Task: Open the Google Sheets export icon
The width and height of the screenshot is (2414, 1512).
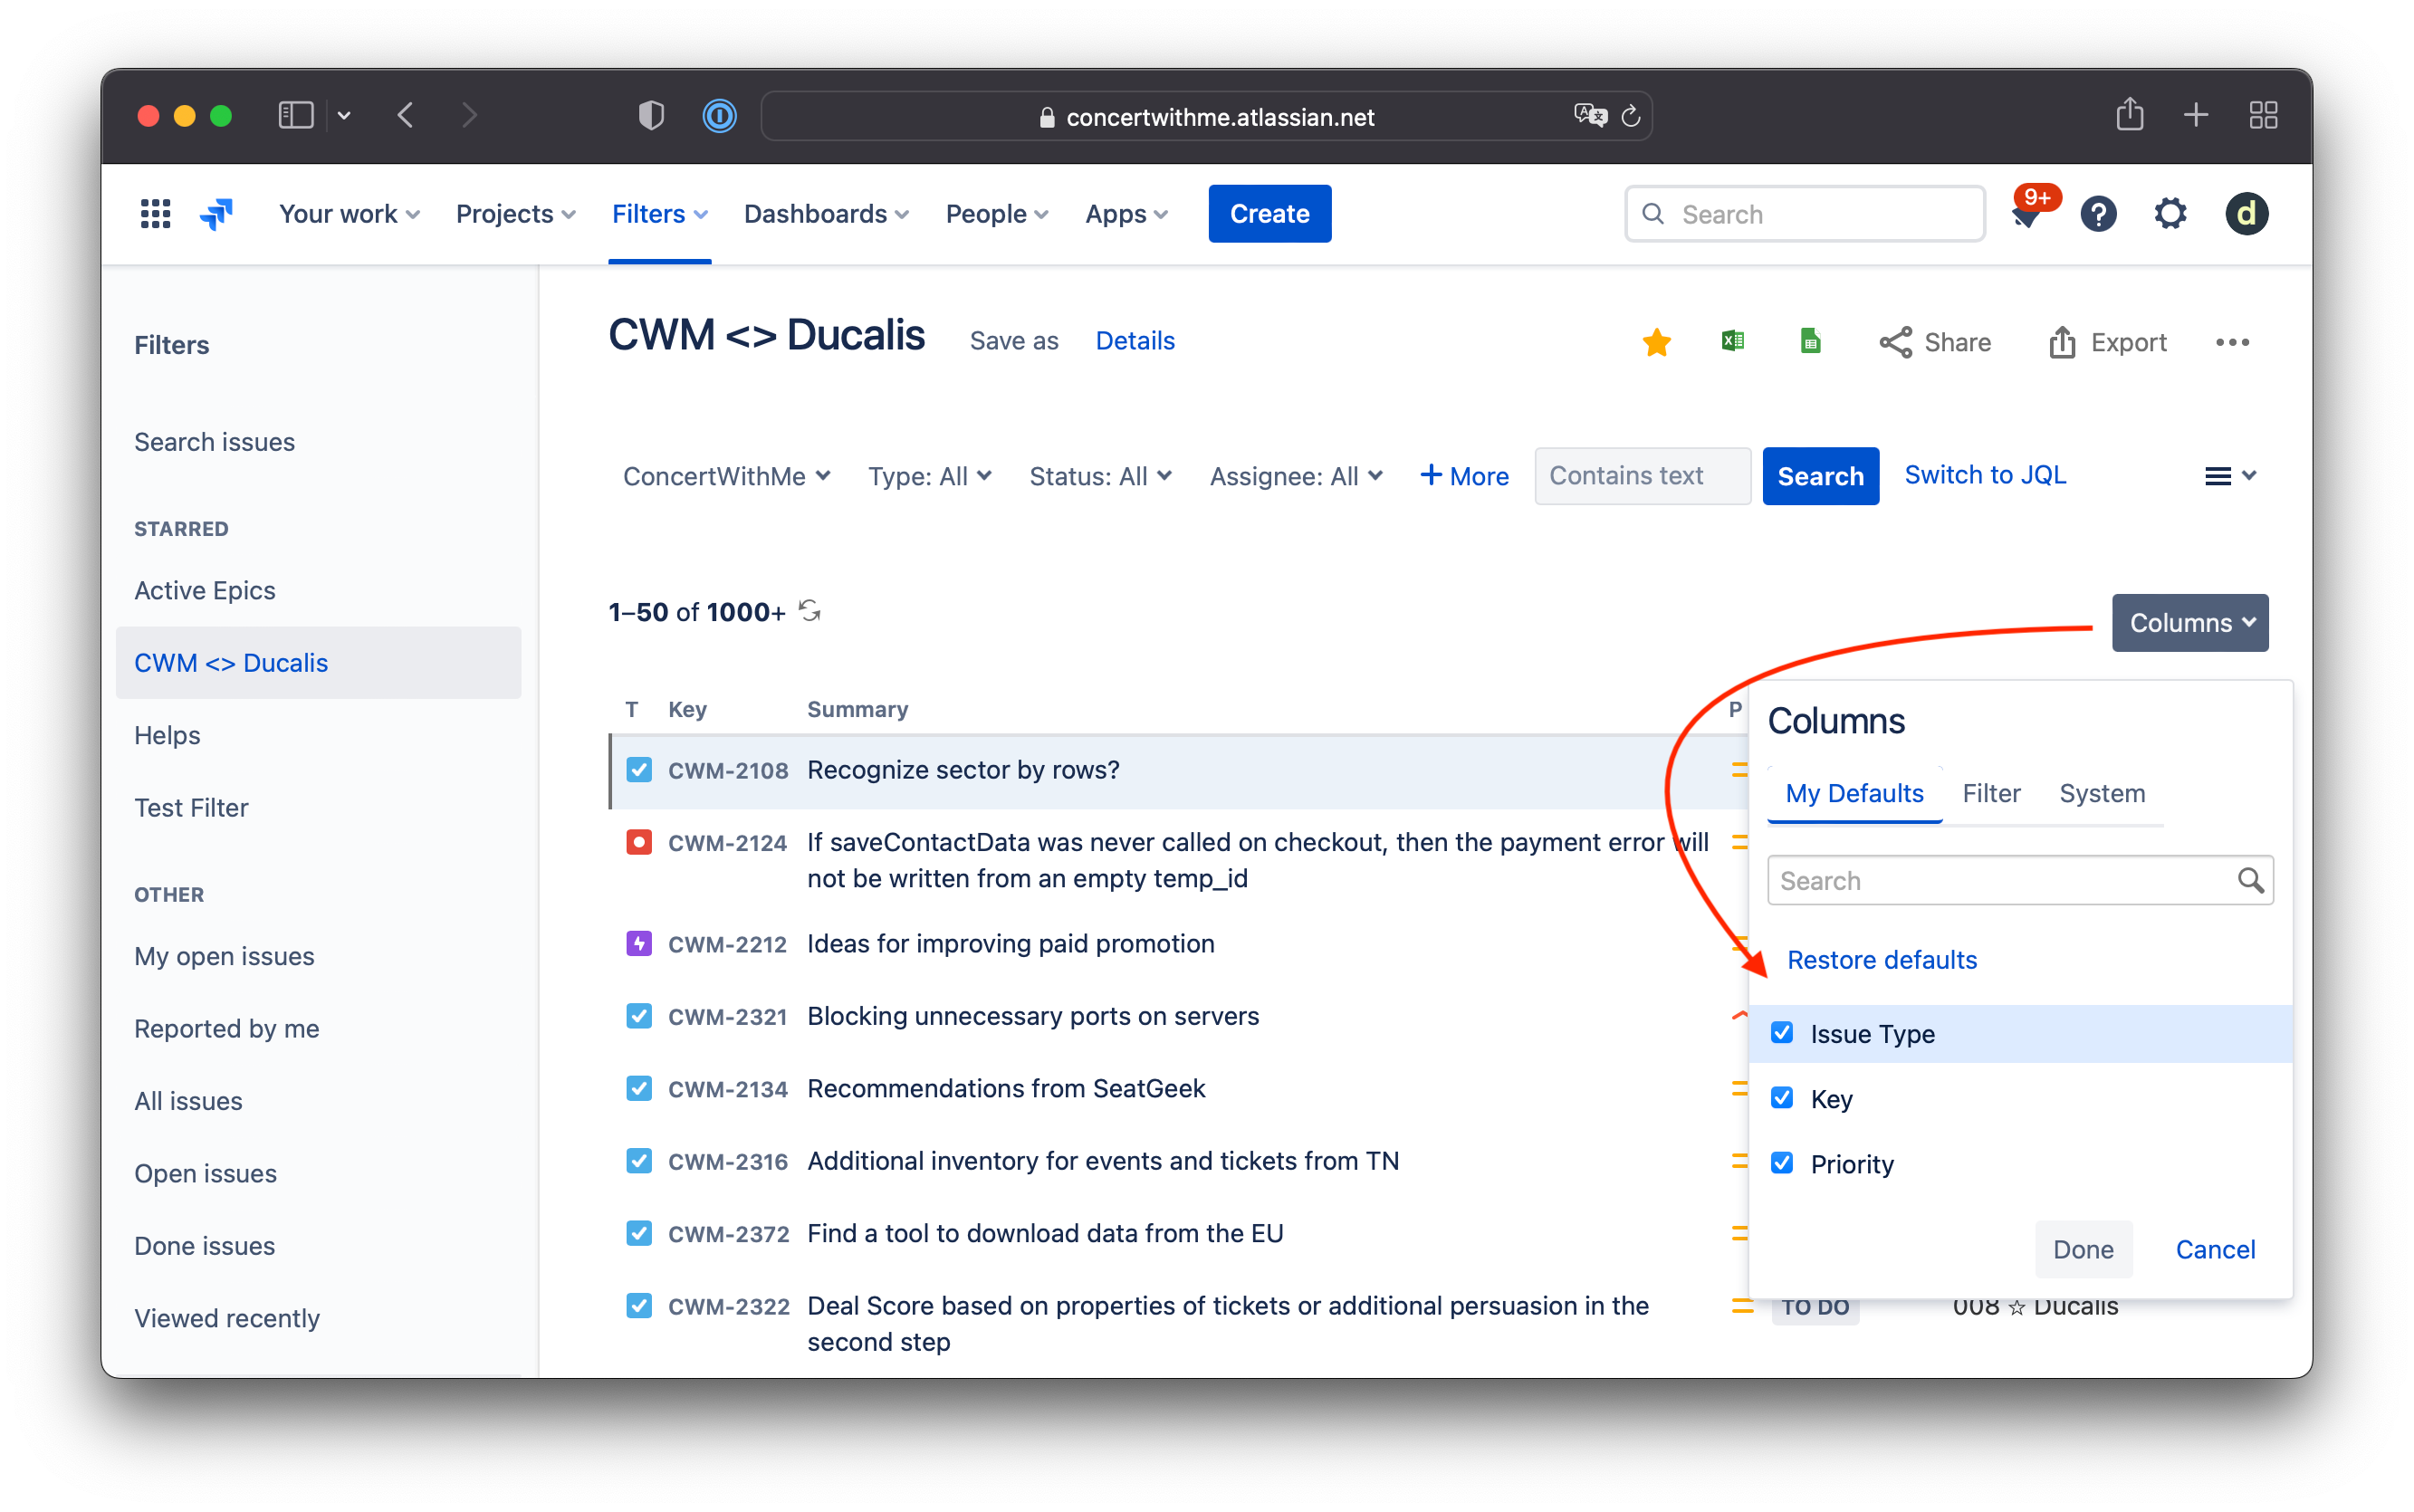Action: (x=1810, y=341)
